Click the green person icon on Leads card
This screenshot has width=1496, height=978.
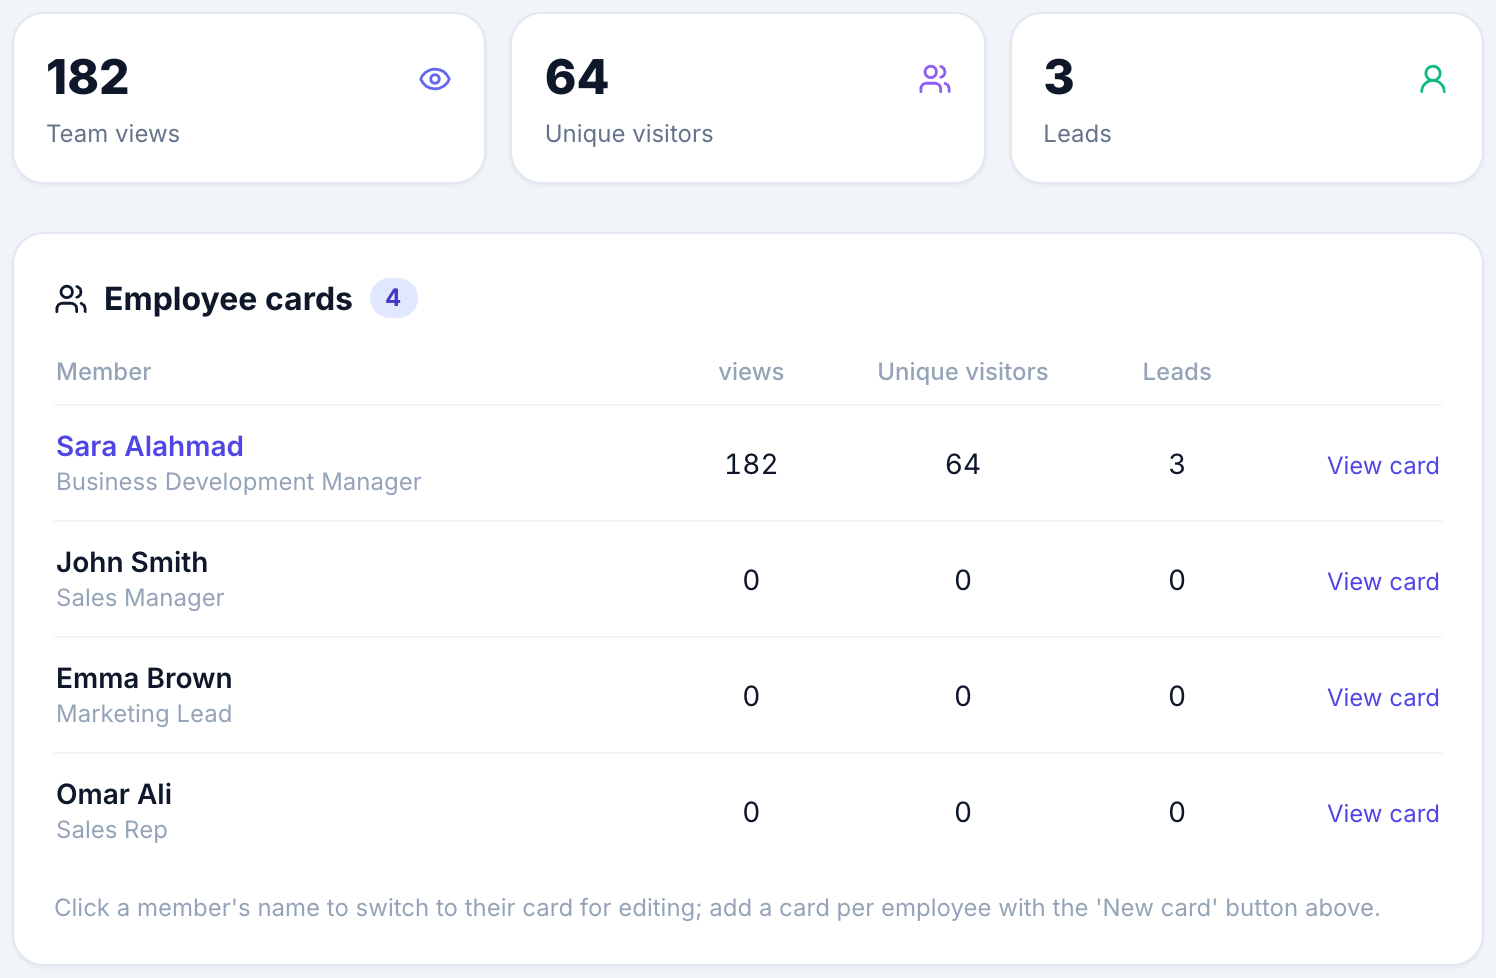pos(1433,79)
